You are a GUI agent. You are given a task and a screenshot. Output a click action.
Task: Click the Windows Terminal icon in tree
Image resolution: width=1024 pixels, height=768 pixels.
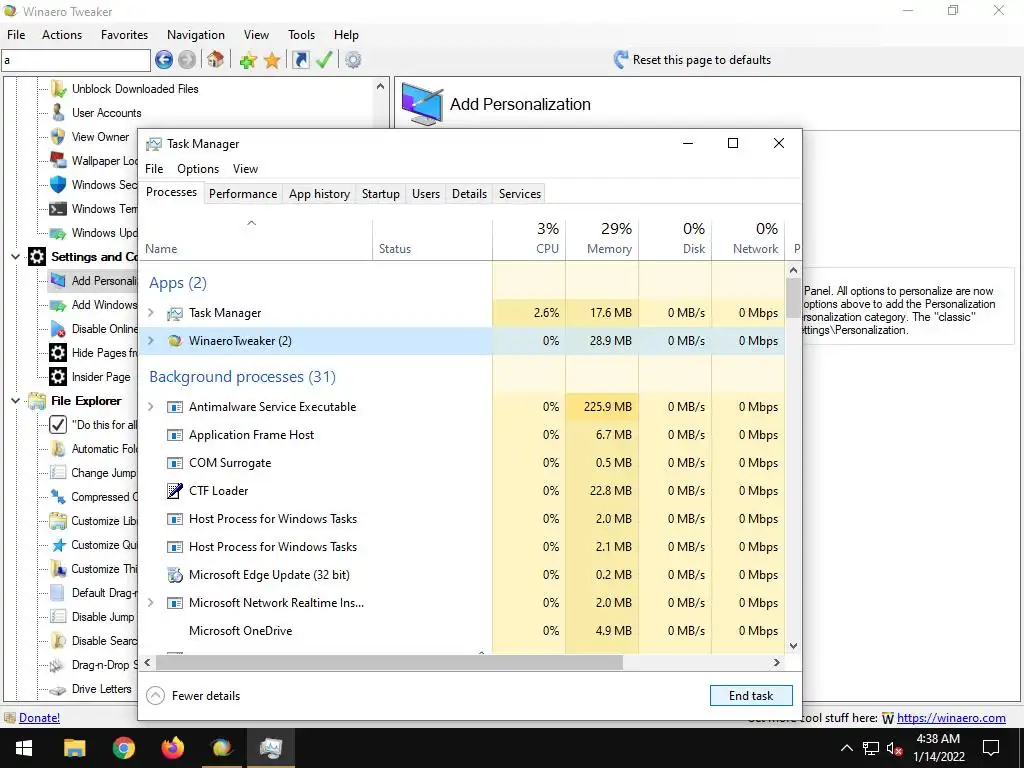click(x=58, y=209)
